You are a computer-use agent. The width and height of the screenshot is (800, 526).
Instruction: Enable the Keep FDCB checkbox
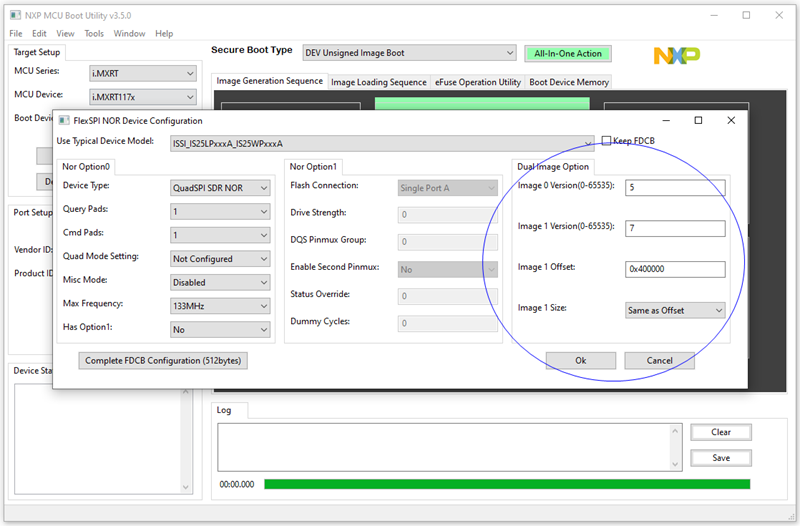[x=606, y=140]
